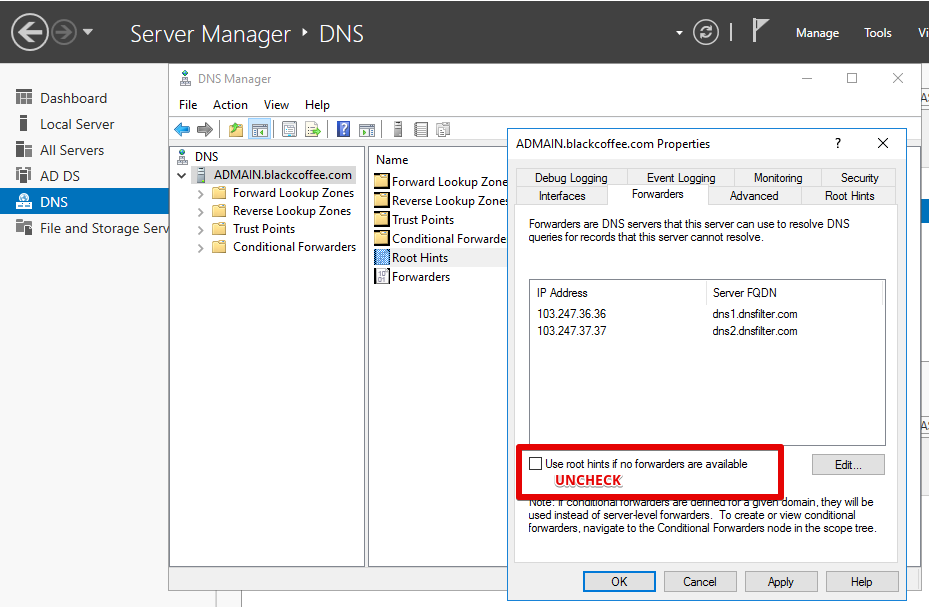929x607 pixels.
Task: Click the server tower toolbar icon
Action: (398, 129)
